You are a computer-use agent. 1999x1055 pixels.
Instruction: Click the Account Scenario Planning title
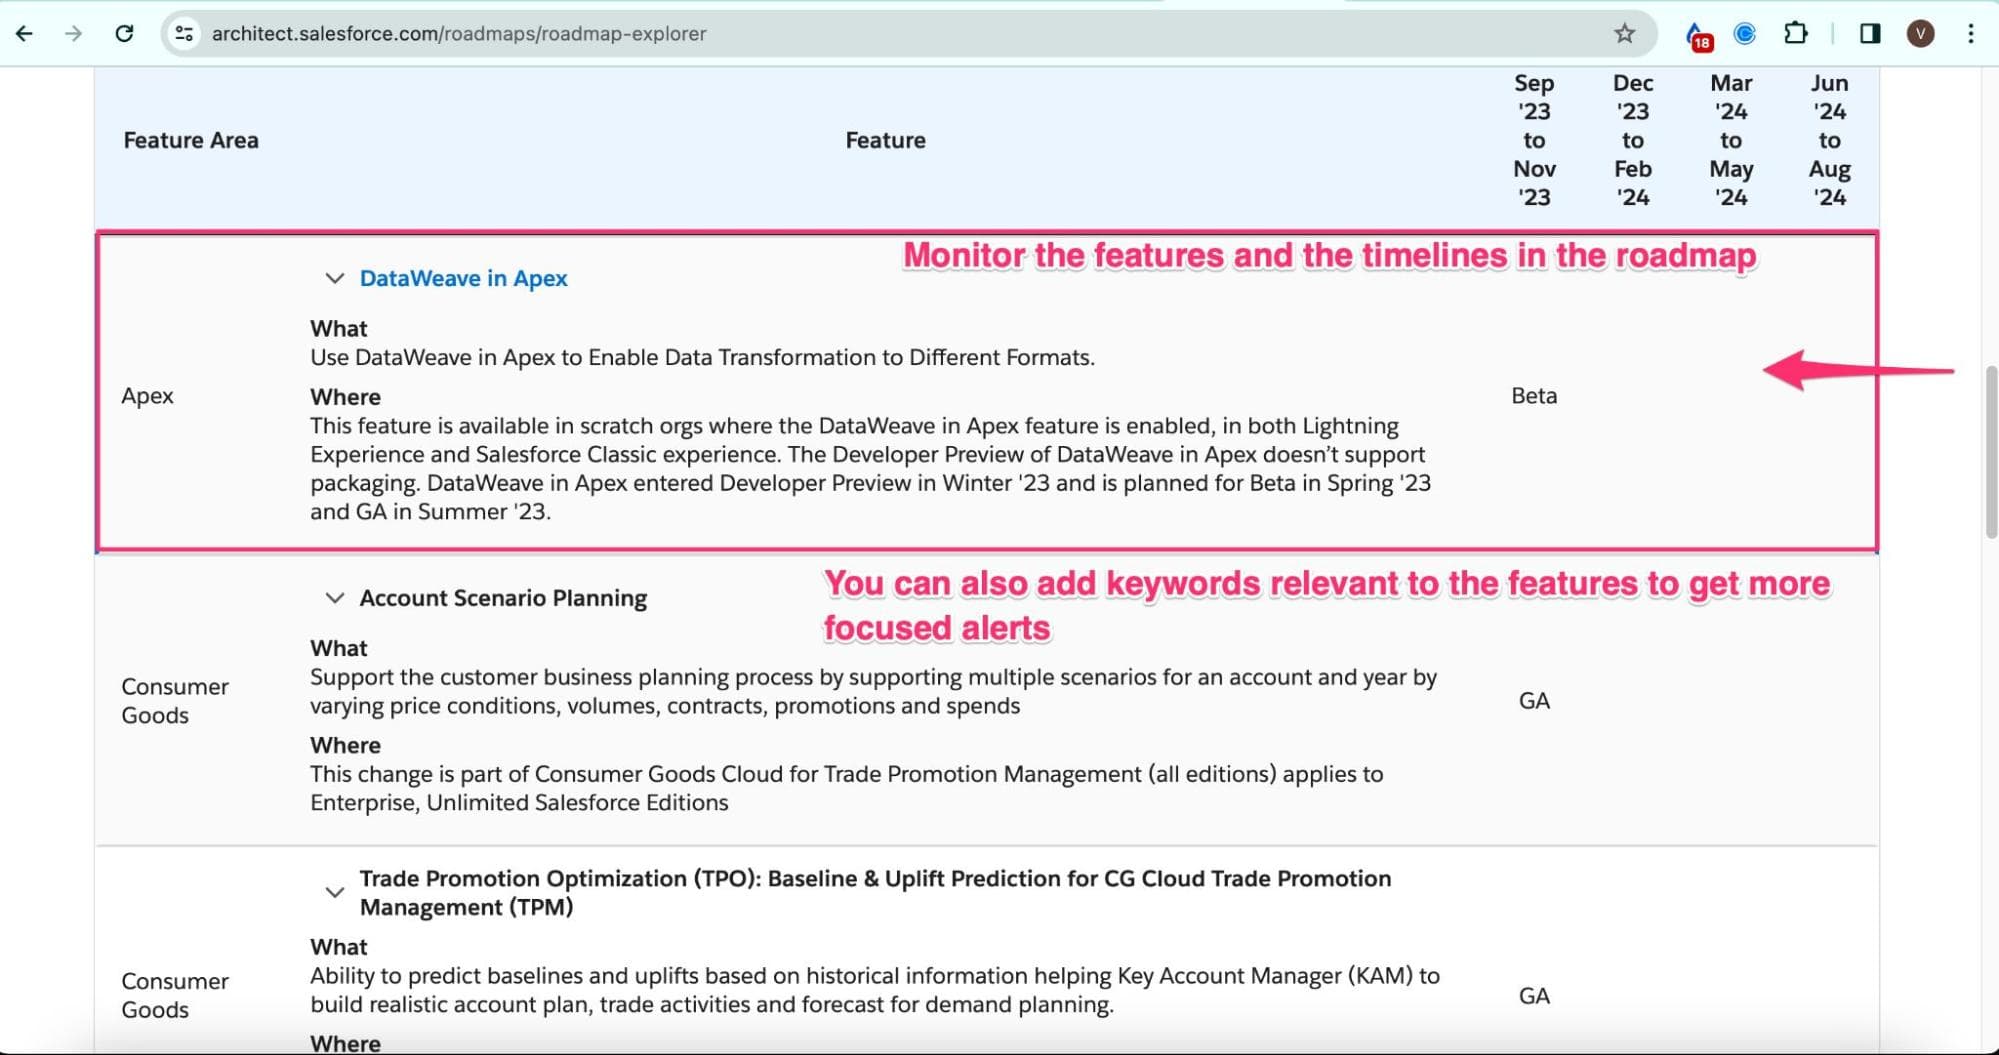point(503,598)
